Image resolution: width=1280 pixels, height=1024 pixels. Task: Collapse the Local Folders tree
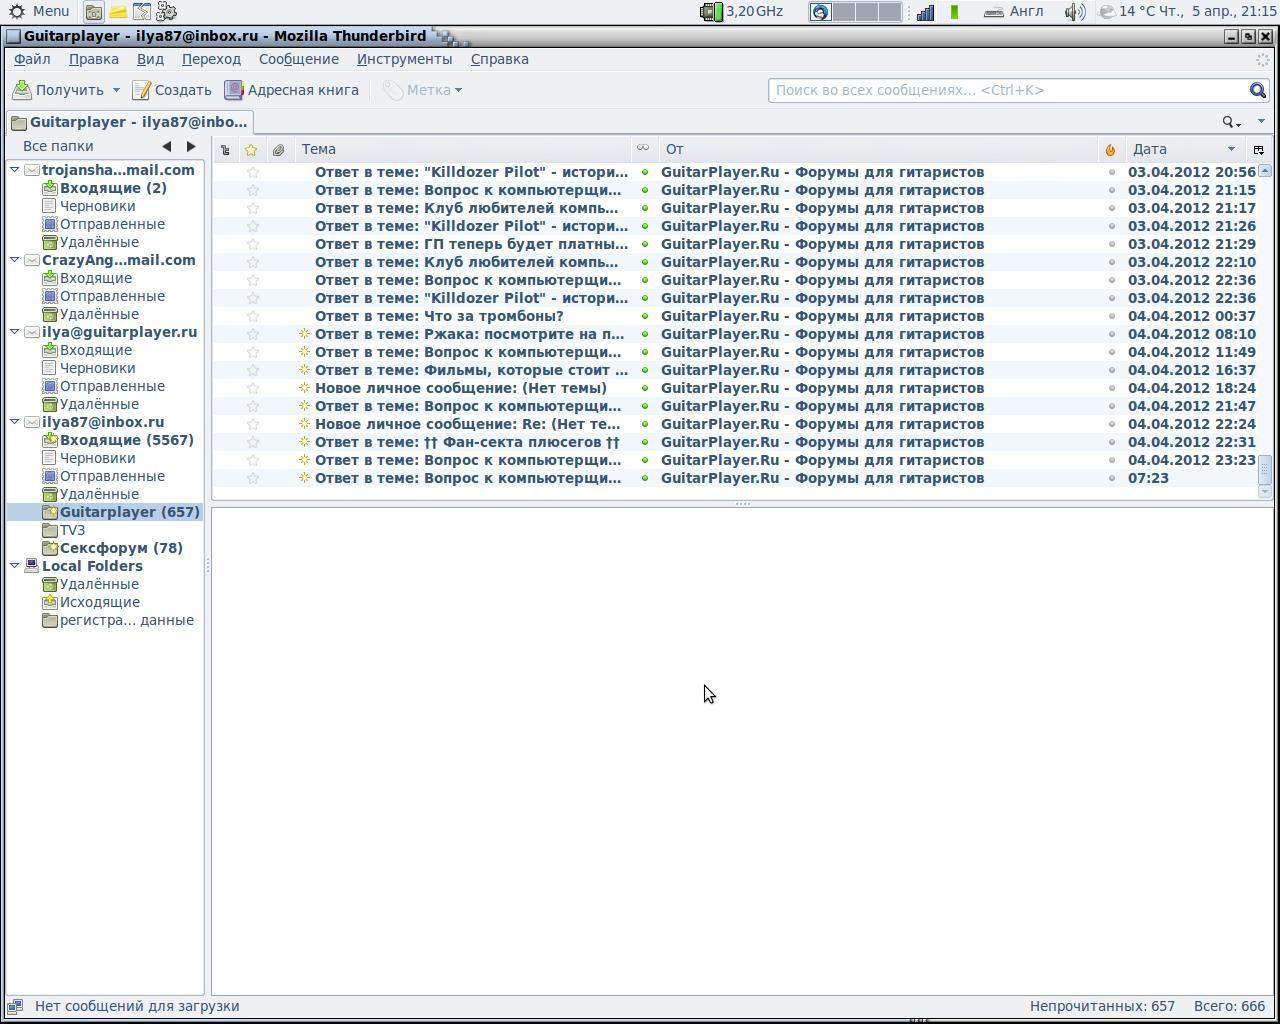coord(15,566)
